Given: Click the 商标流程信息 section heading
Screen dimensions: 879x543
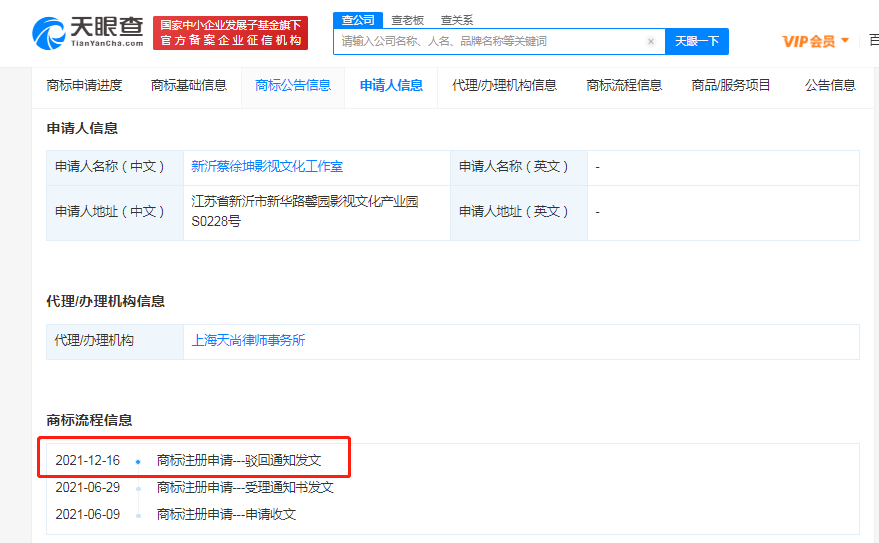Looking at the screenshot, I should [x=89, y=420].
